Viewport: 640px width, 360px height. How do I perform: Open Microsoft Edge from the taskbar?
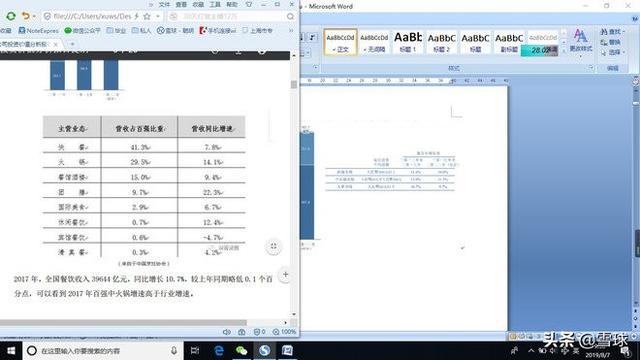[x=219, y=351]
